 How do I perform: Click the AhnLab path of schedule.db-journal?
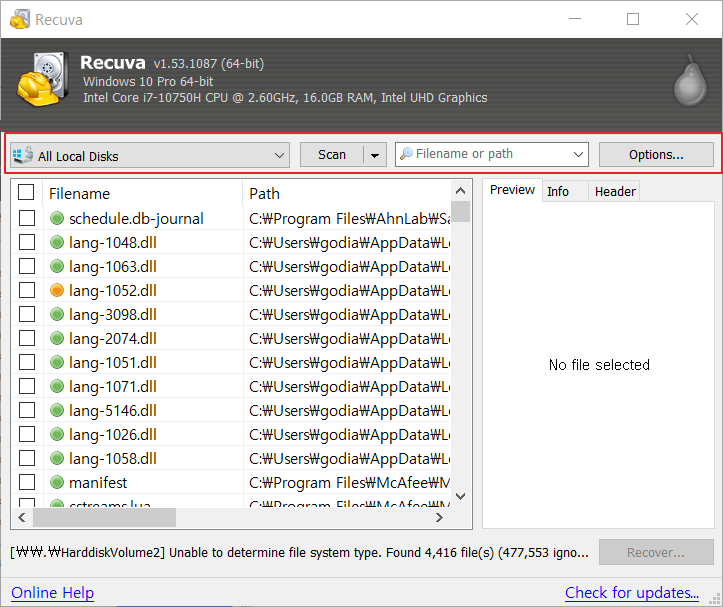coord(350,219)
